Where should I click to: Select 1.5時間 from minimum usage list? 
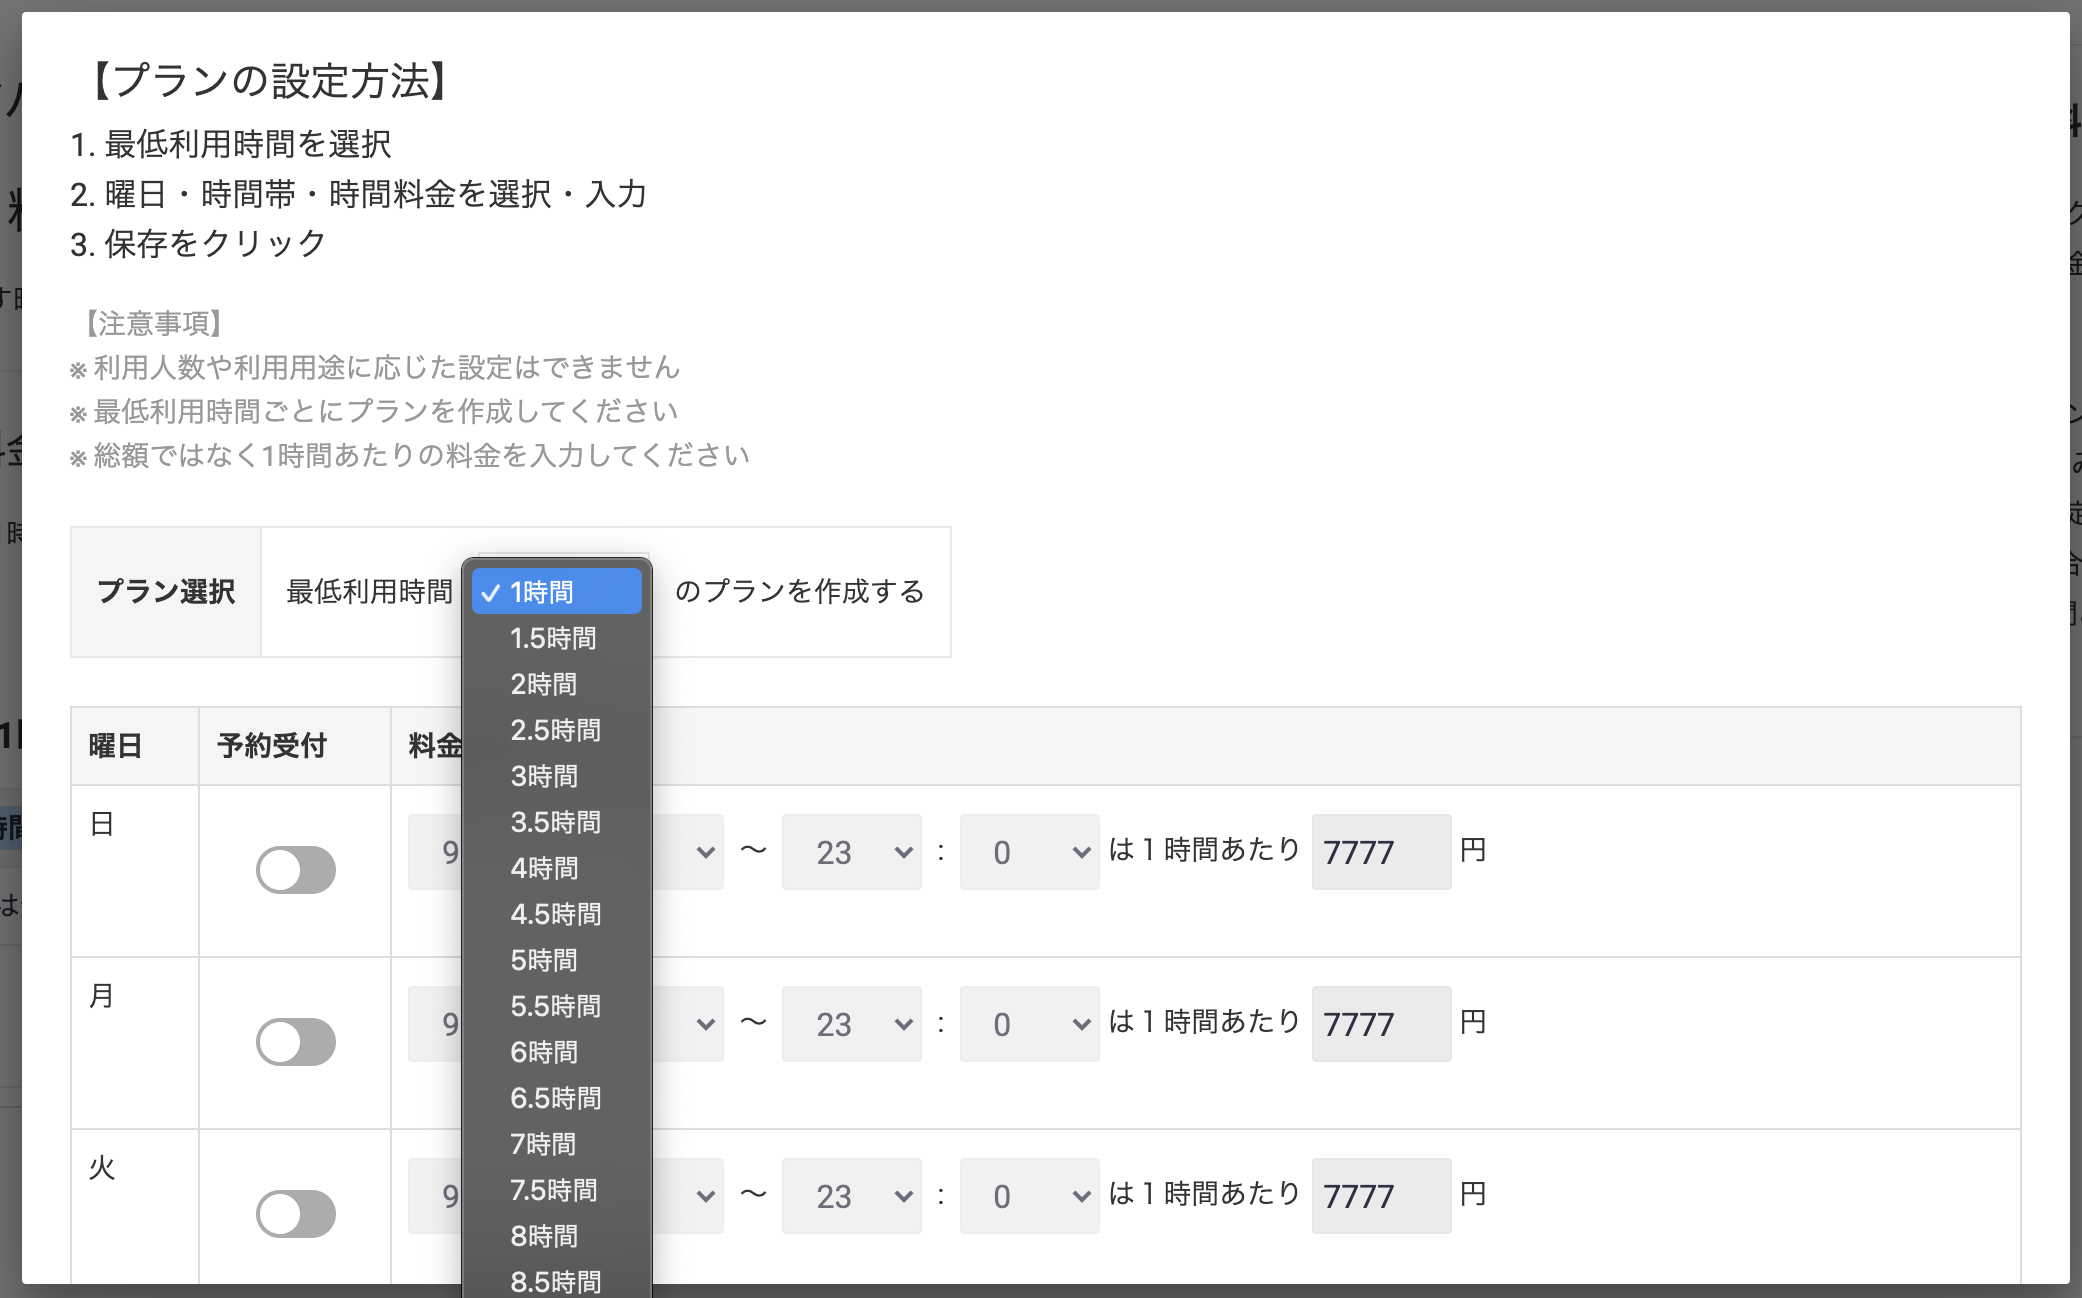(553, 638)
